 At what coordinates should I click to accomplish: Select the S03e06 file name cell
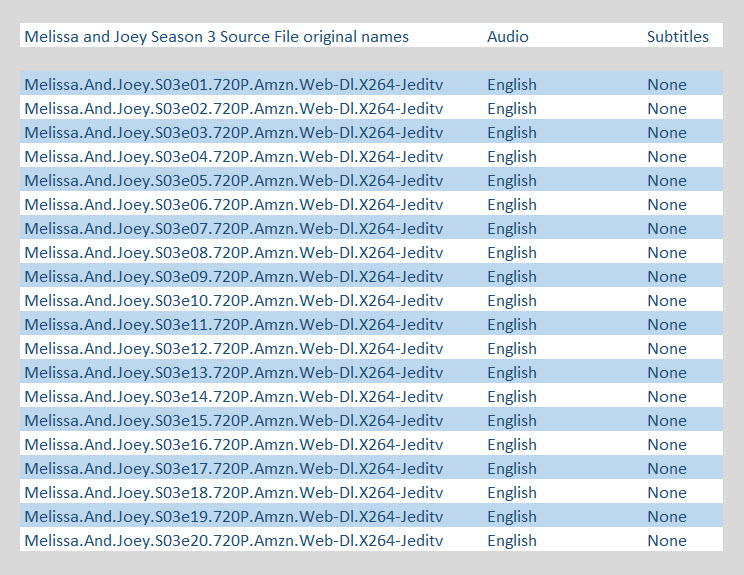point(234,205)
